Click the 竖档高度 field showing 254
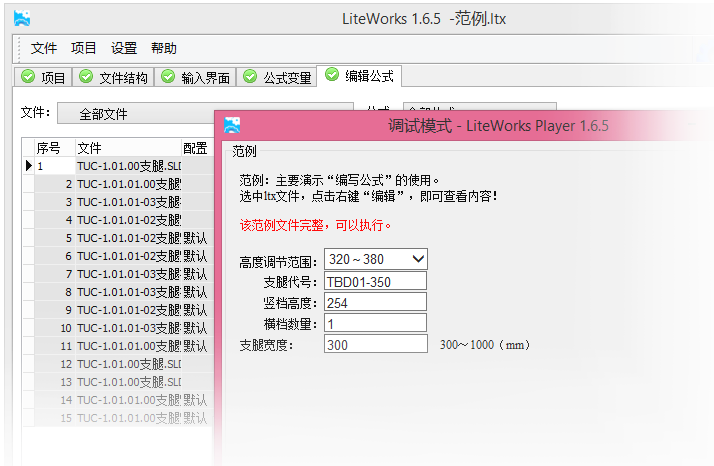The width and height of the screenshot is (714, 466). 375,302
